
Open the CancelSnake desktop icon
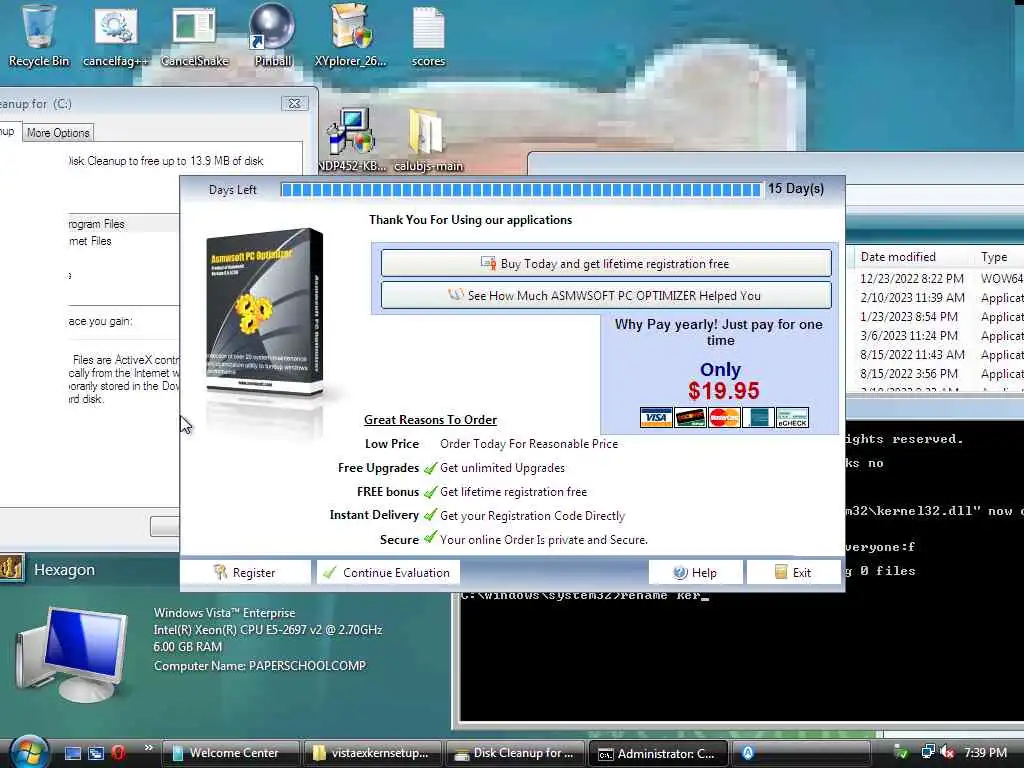[194, 36]
